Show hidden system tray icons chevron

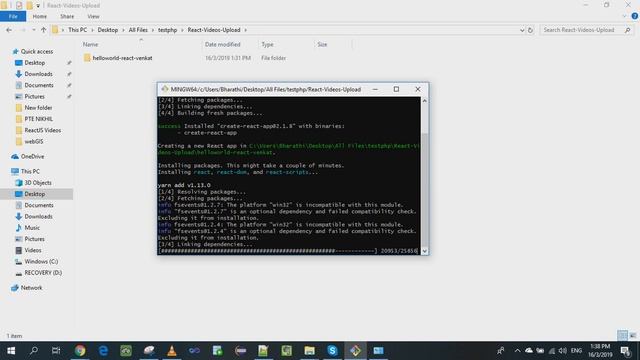(x=517, y=351)
